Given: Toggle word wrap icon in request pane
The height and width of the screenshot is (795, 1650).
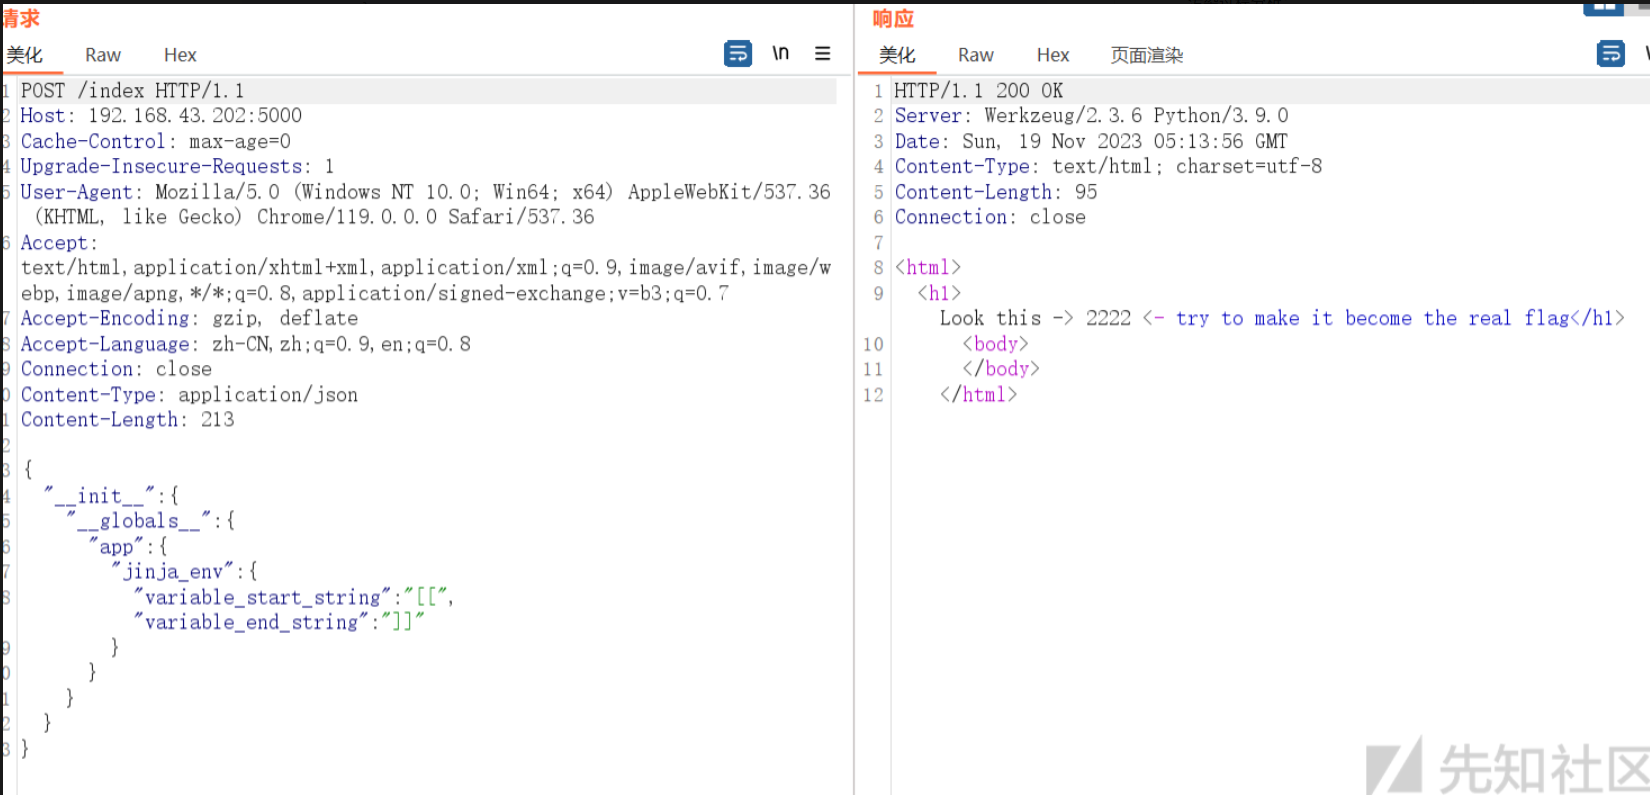Looking at the screenshot, I should coord(738,53).
